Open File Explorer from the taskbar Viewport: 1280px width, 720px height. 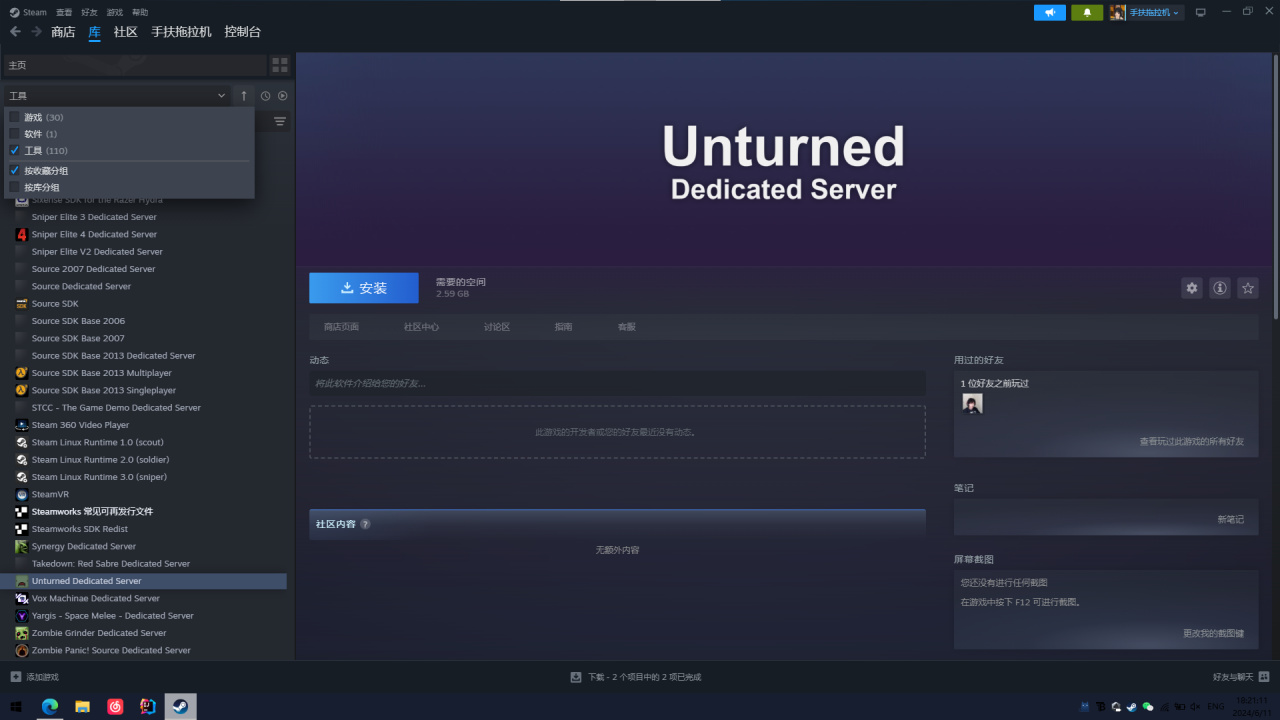pos(83,707)
